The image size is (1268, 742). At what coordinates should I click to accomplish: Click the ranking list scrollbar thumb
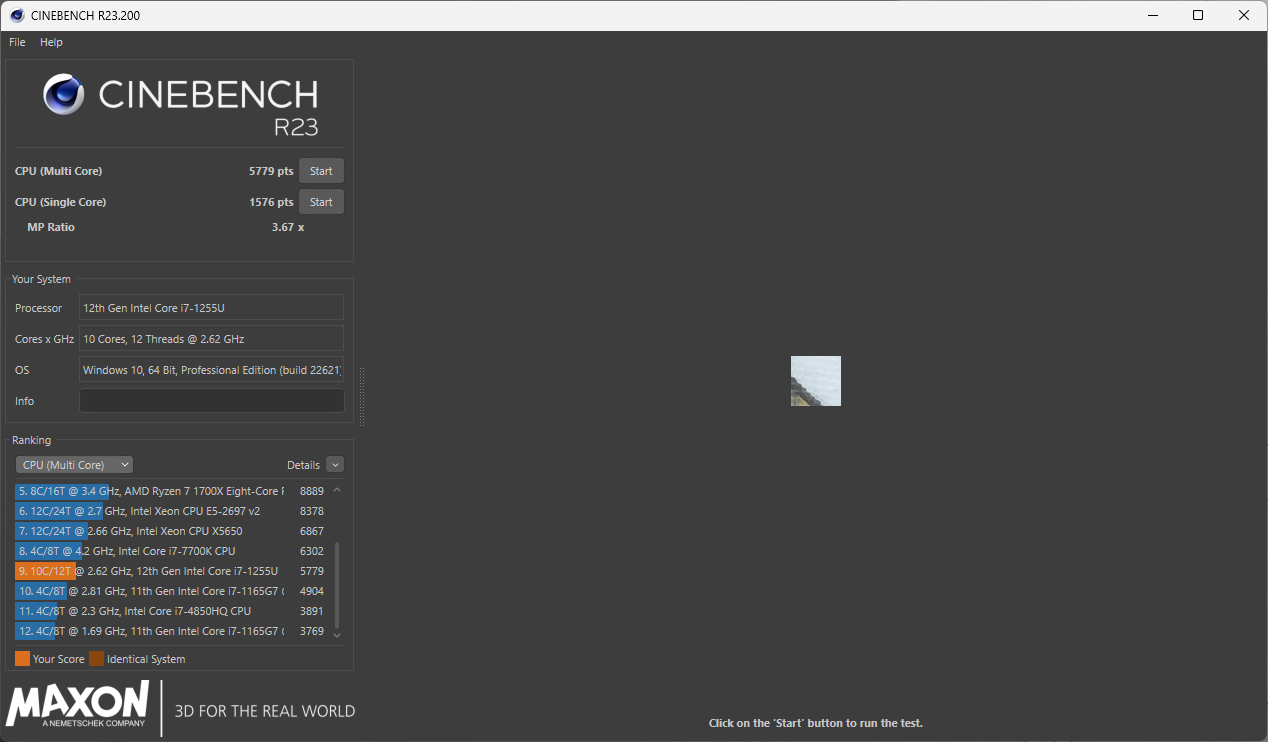pyautogui.click(x=337, y=584)
